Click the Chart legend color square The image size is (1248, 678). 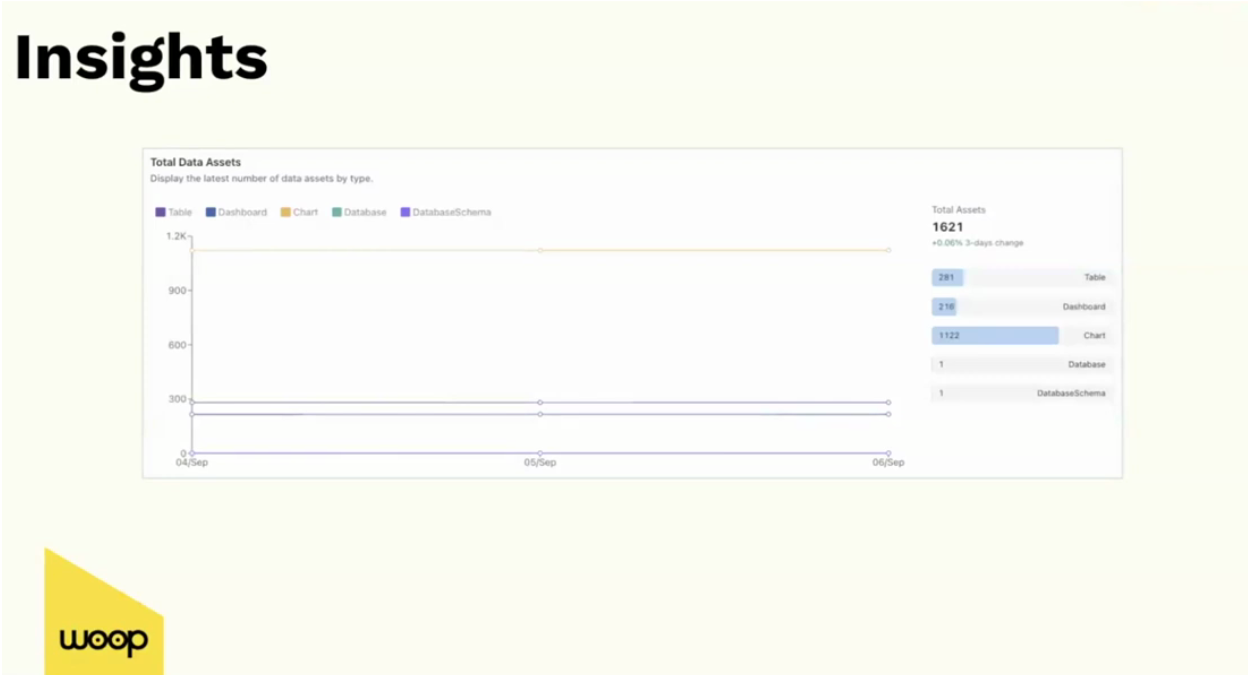[x=285, y=212]
